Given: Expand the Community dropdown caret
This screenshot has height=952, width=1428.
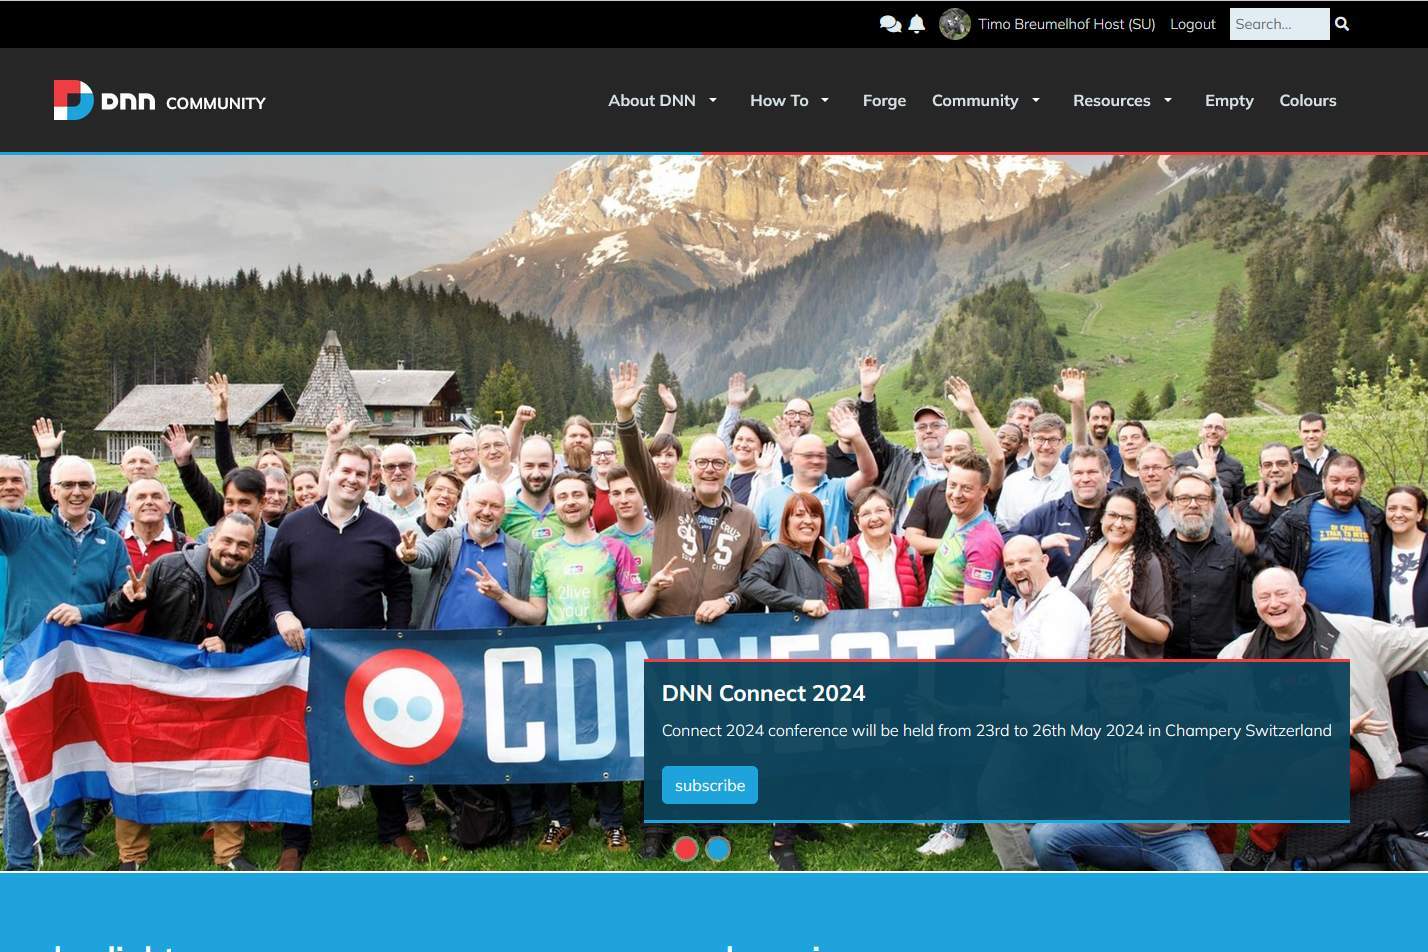Looking at the screenshot, I should pyautogui.click(x=1036, y=100).
